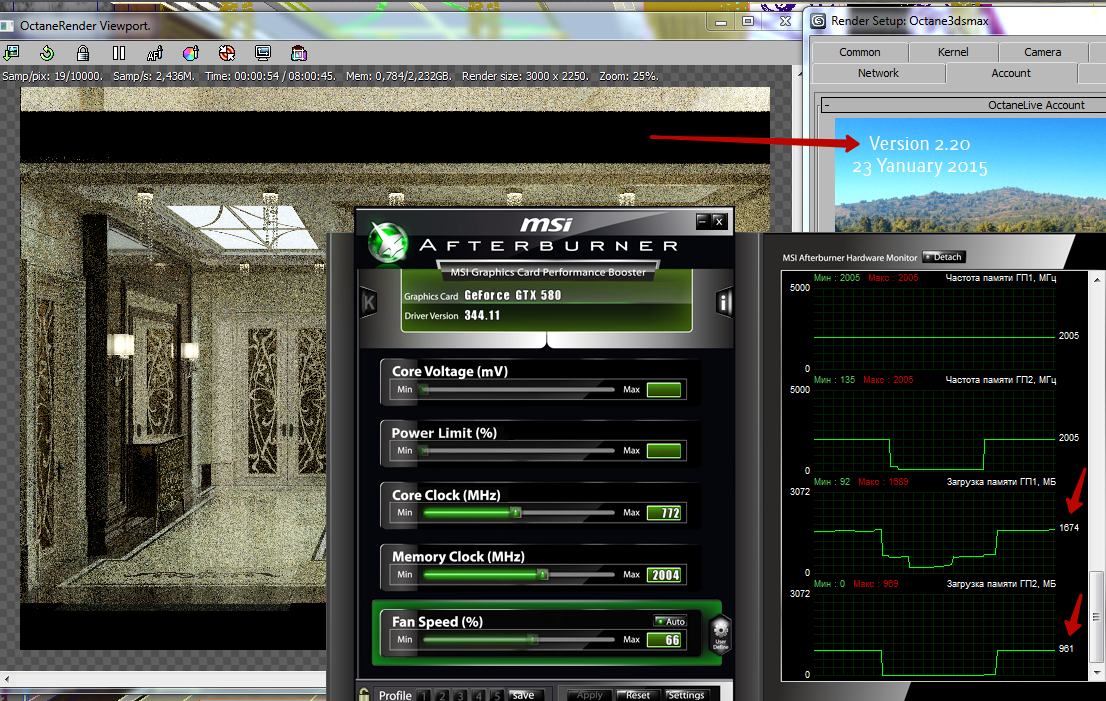The height and width of the screenshot is (701, 1106).
Task: Switch to the Camera tab
Action: click(x=1043, y=52)
